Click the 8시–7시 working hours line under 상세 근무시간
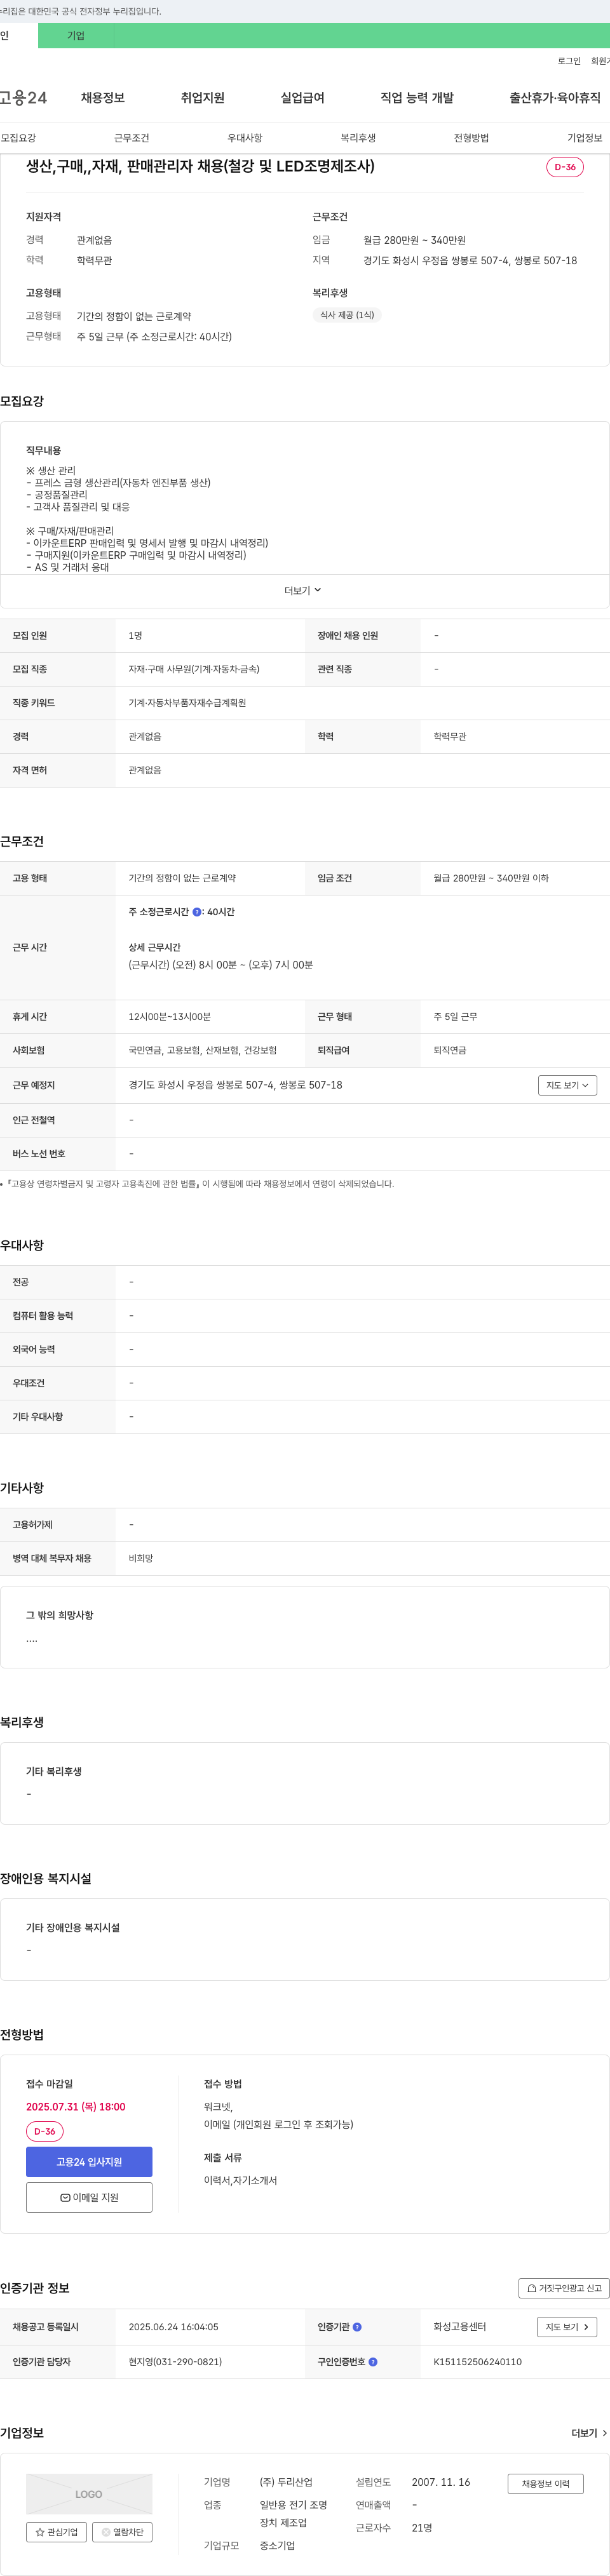Viewport: 610px width, 2576px height. pyautogui.click(x=221, y=965)
